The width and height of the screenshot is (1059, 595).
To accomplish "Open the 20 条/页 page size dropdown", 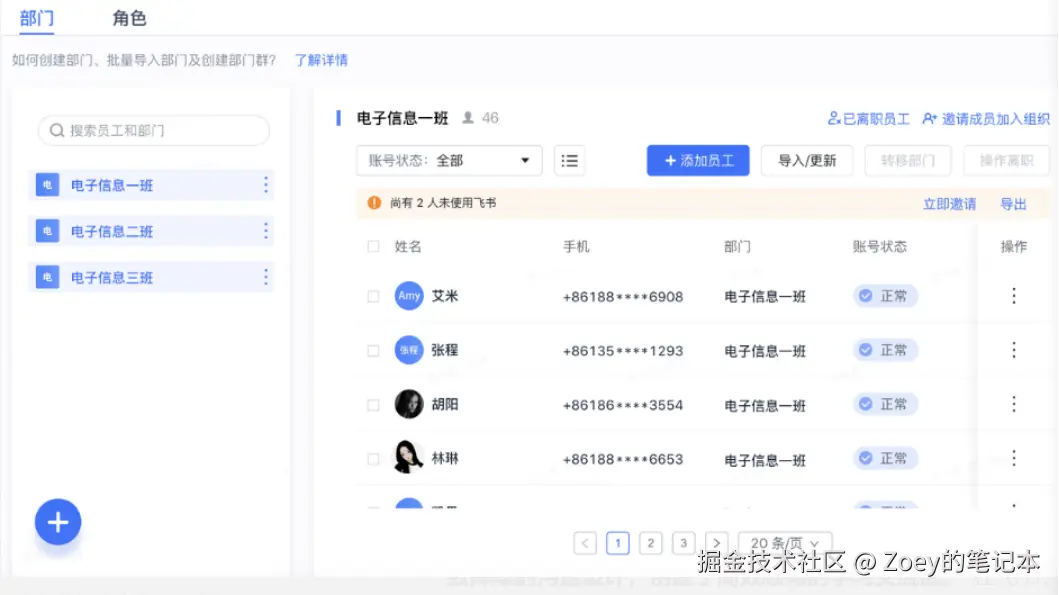I will coord(785,543).
